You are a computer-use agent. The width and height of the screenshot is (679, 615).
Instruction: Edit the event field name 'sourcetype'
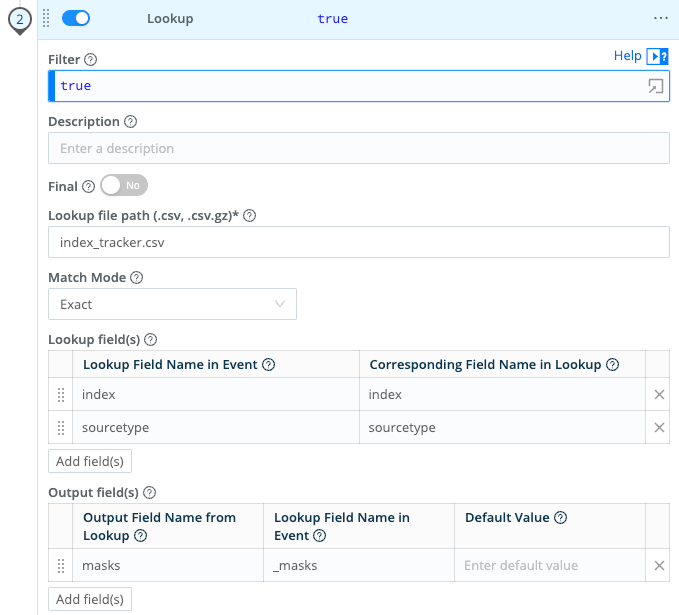click(x=216, y=427)
